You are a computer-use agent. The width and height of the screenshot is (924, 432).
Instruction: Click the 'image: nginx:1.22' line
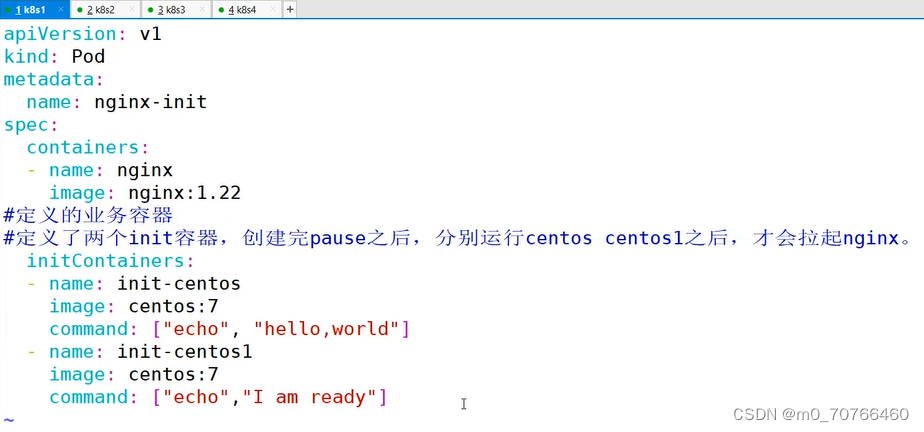pos(145,193)
